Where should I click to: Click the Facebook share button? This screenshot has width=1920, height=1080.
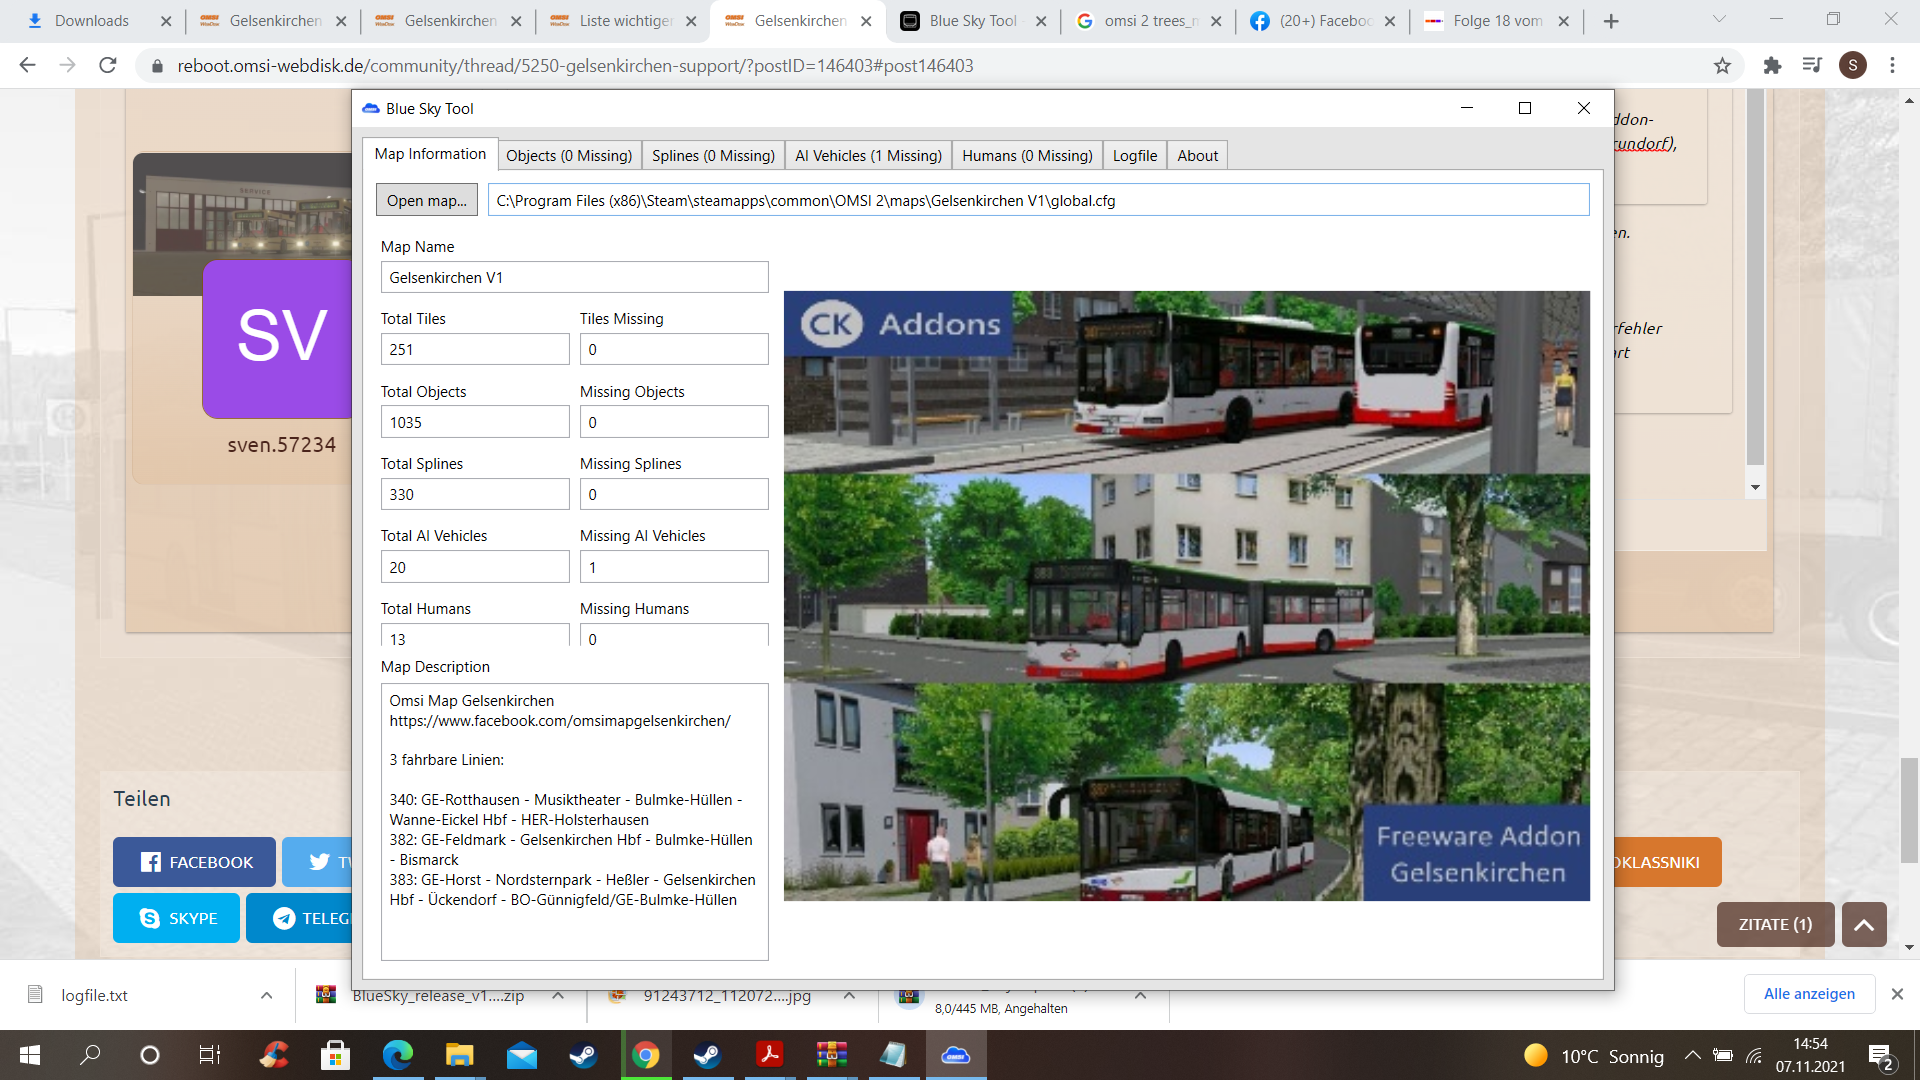click(194, 862)
